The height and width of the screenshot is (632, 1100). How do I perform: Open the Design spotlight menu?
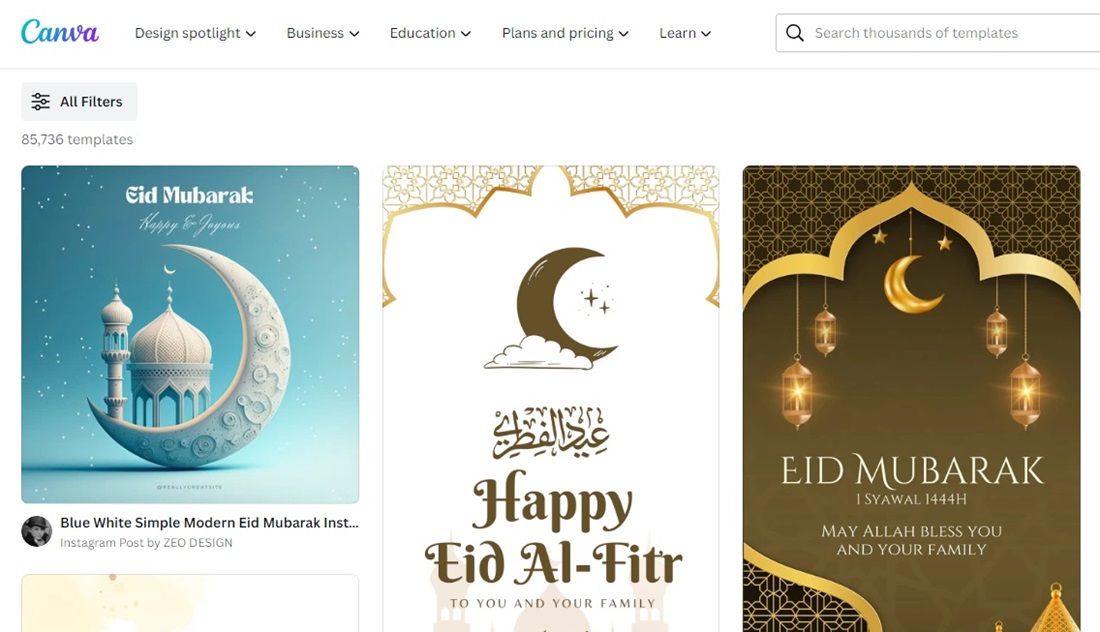[x=195, y=33]
